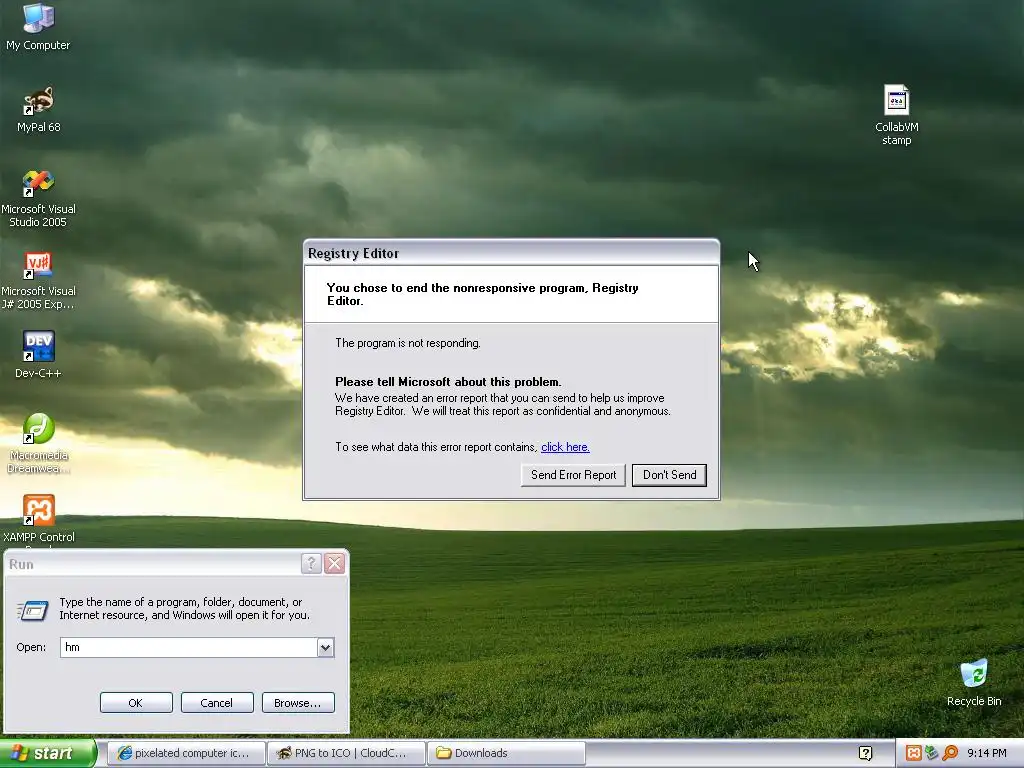Click 'Please tell Microsoft about this problem.' heading
The width and height of the screenshot is (1024, 768).
[x=448, y=381]
